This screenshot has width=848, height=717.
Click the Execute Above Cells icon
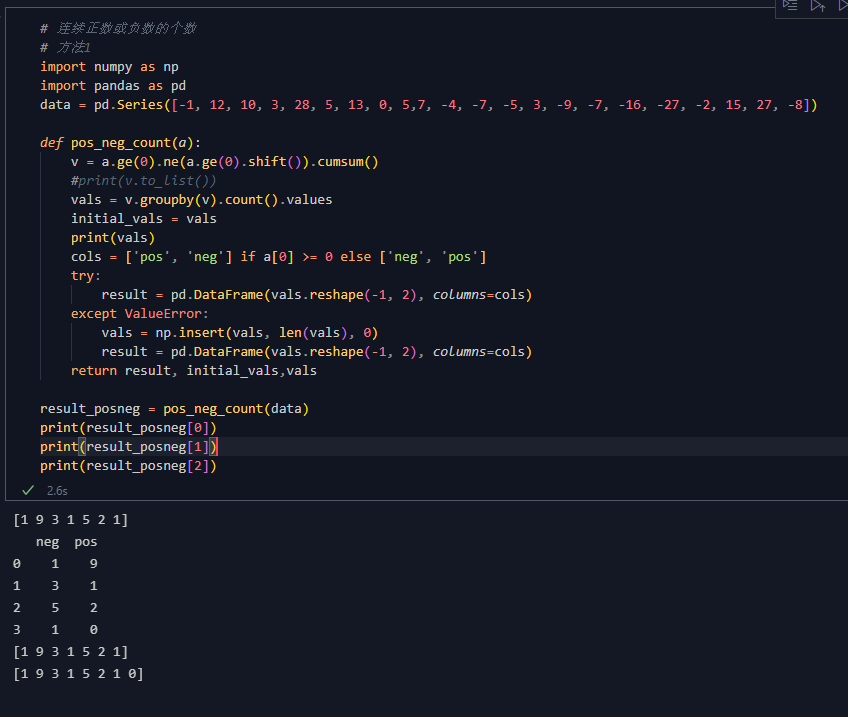point(817,6)
